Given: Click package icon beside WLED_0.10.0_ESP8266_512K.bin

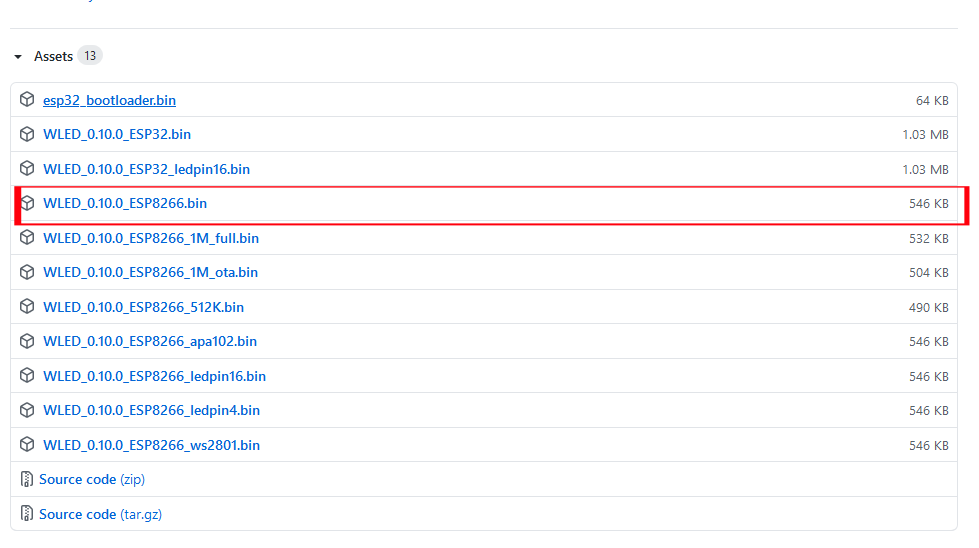Looking at the screenshot, I should tap(27, 306).
